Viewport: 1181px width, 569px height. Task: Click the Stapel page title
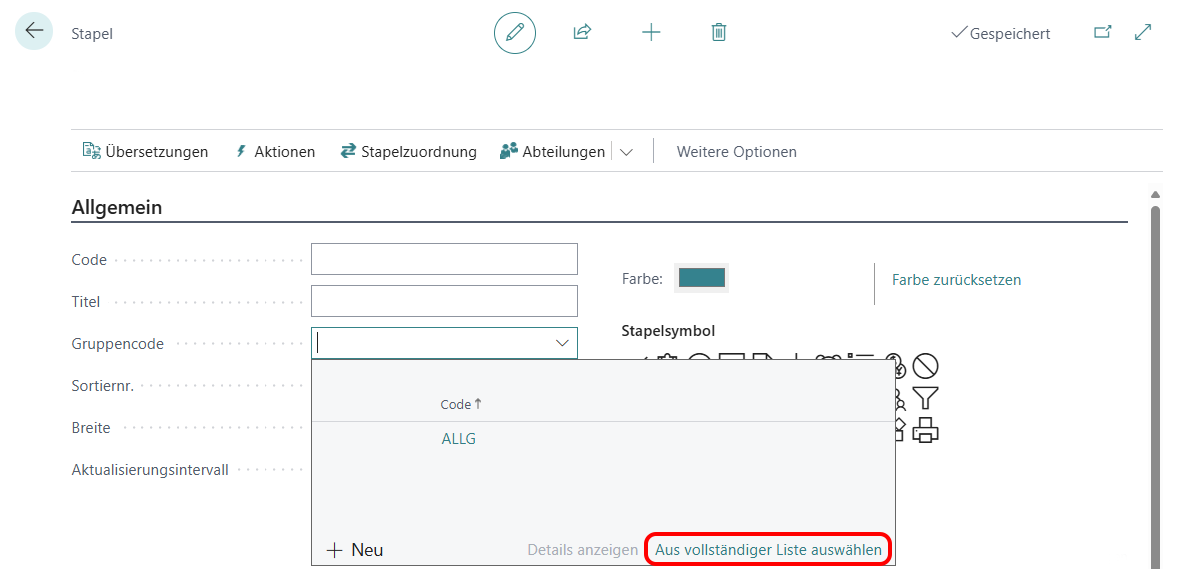[x=92, y=34]
